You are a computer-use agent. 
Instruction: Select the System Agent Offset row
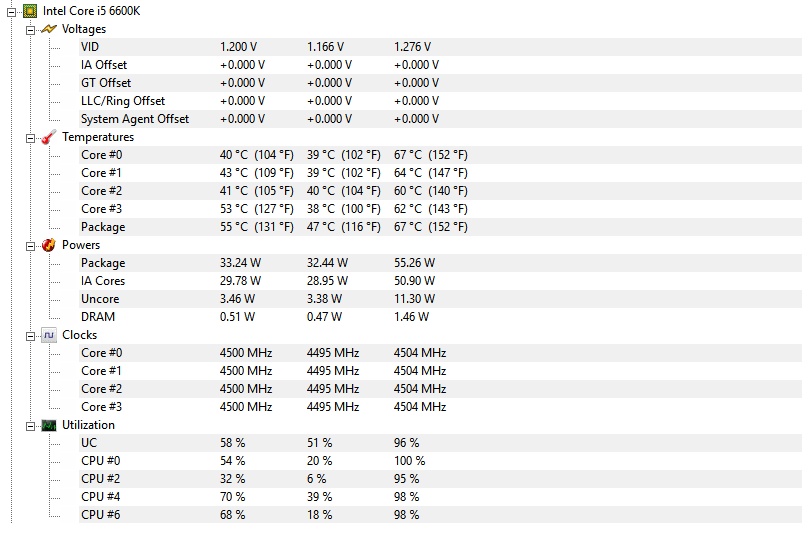pyautogui.click(x=440, y=119)
